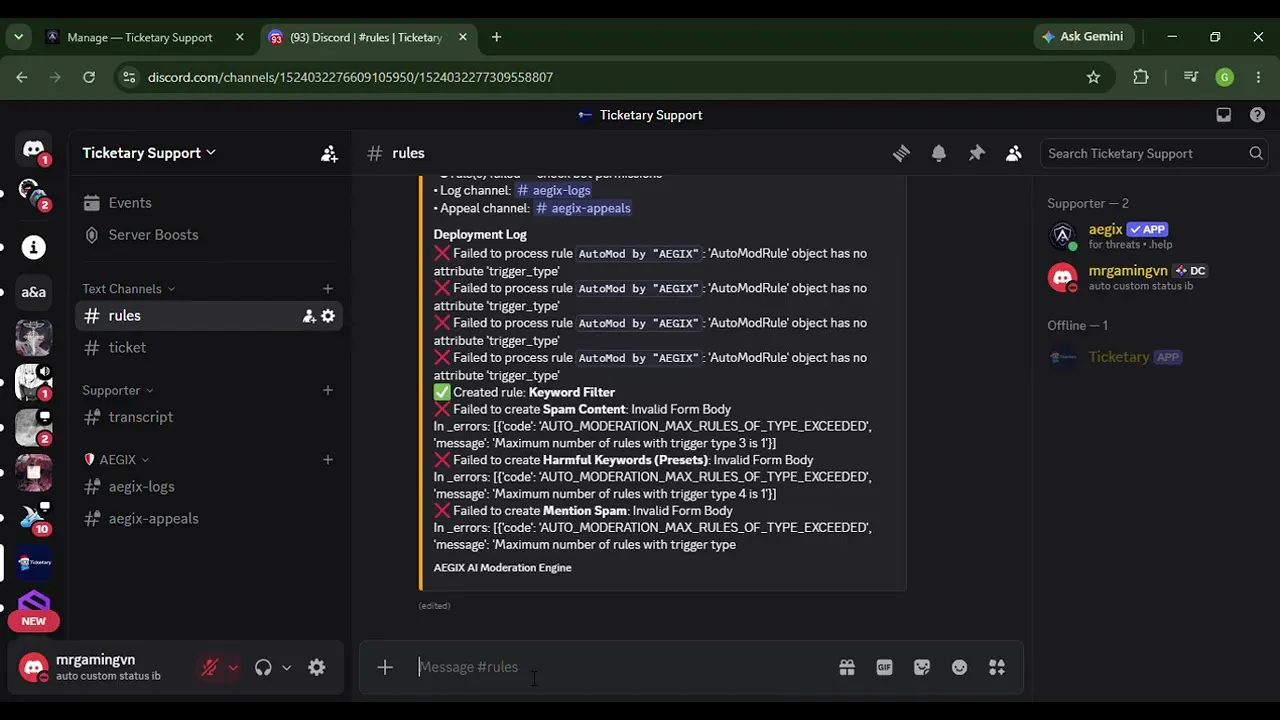
Task: Open the emoji picker
Action: [960, 667]
